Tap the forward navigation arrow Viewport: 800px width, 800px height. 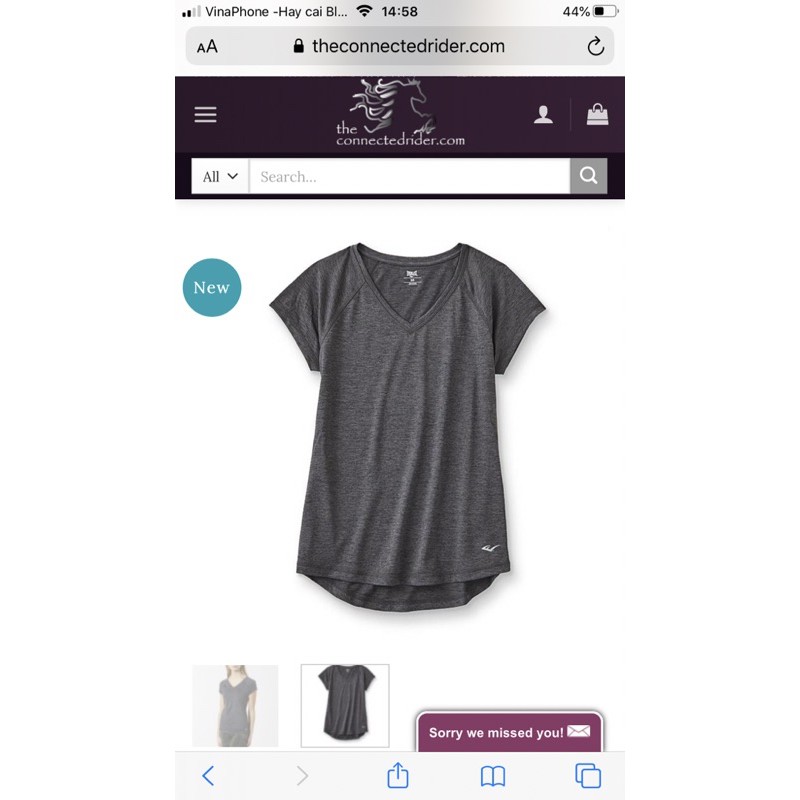click(x=303, y=776)
